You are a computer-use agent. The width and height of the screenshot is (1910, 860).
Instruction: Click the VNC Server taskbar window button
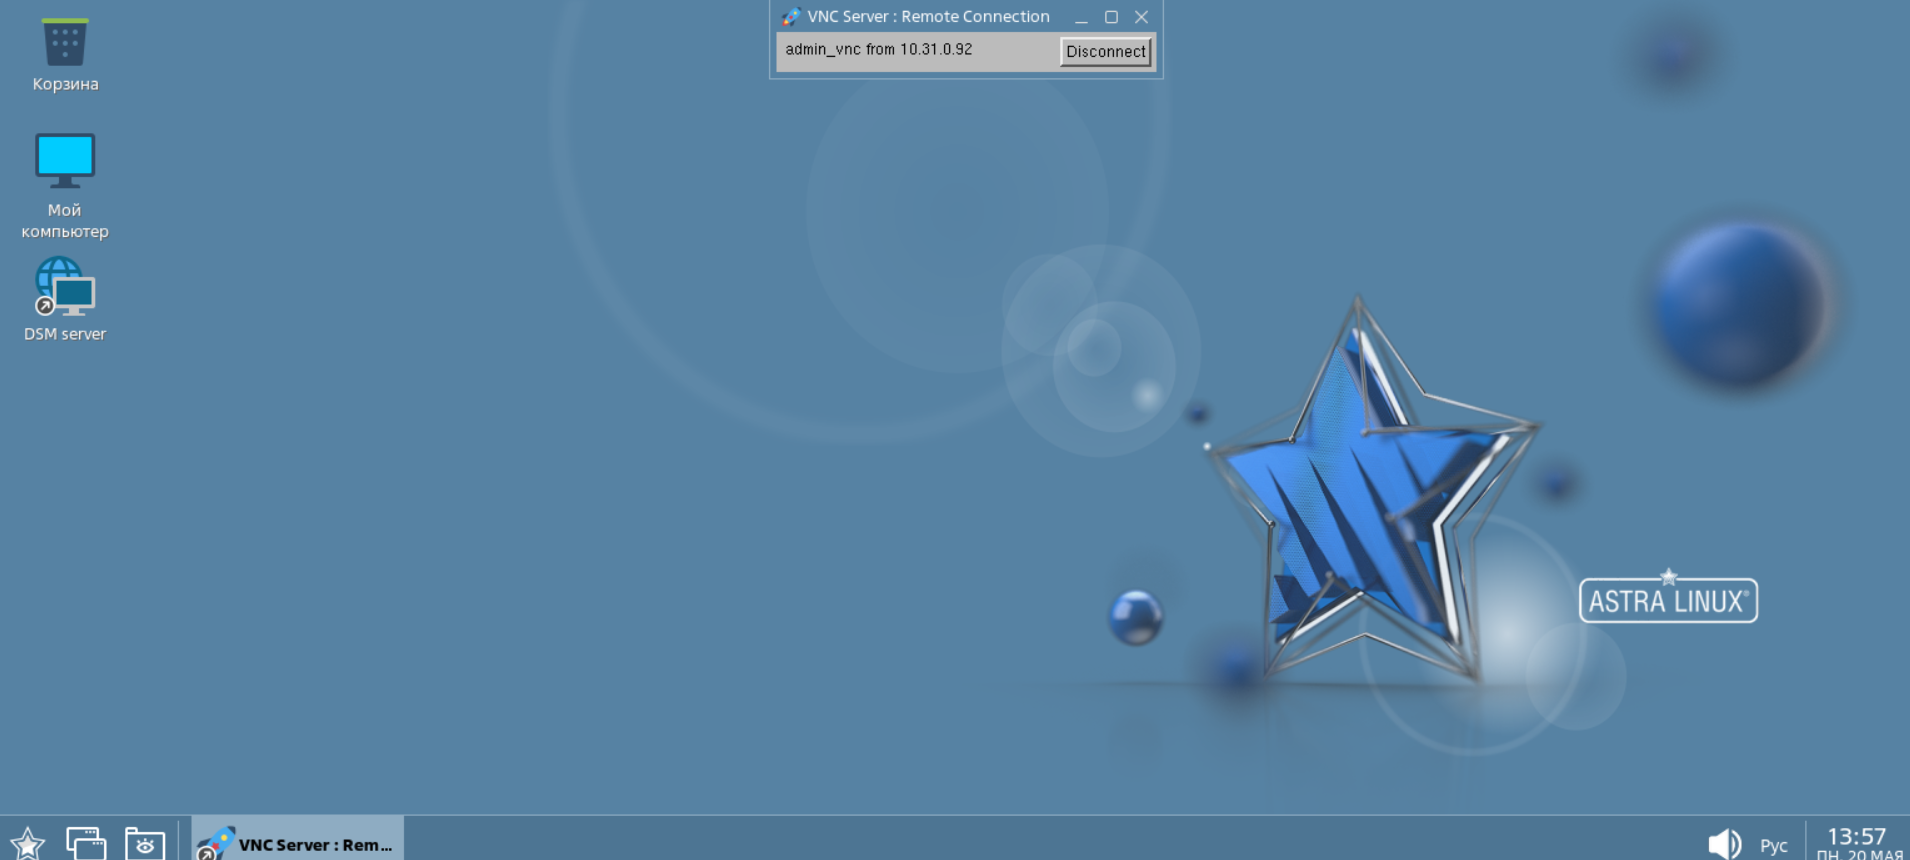(298, 843)
